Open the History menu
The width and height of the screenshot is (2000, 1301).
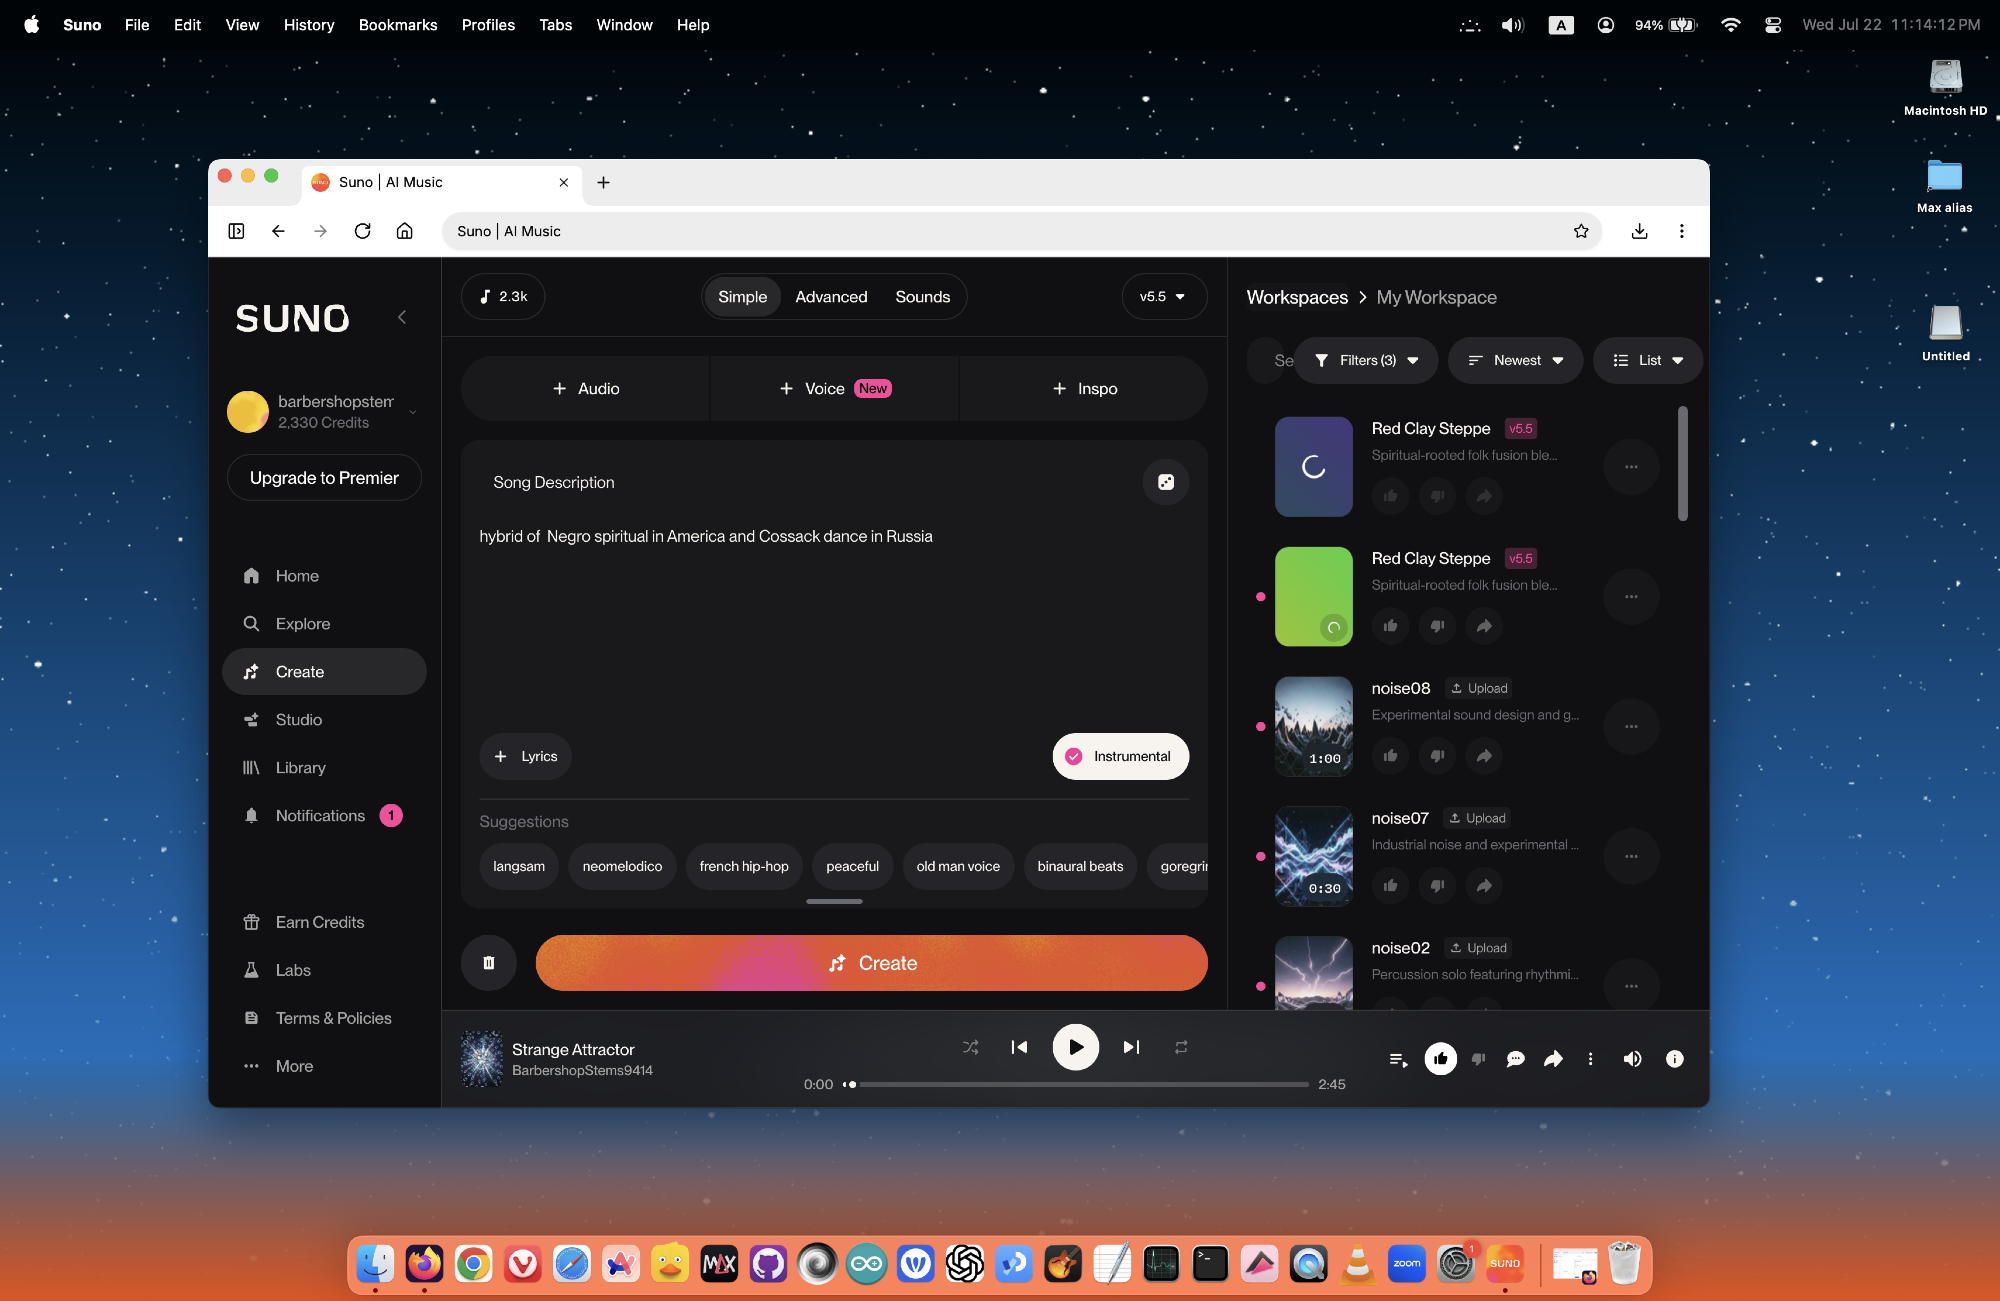click(x=309, y=25)
